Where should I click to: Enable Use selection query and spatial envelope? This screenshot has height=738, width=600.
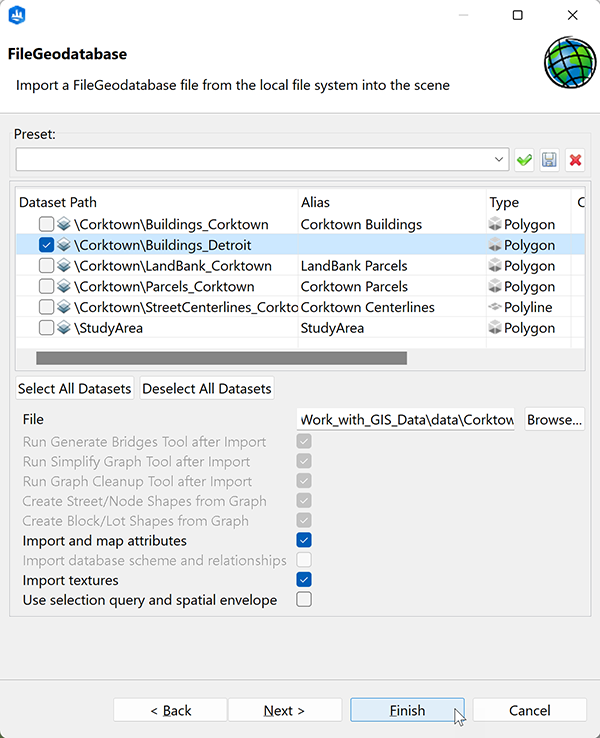click(x=304, y=600)
